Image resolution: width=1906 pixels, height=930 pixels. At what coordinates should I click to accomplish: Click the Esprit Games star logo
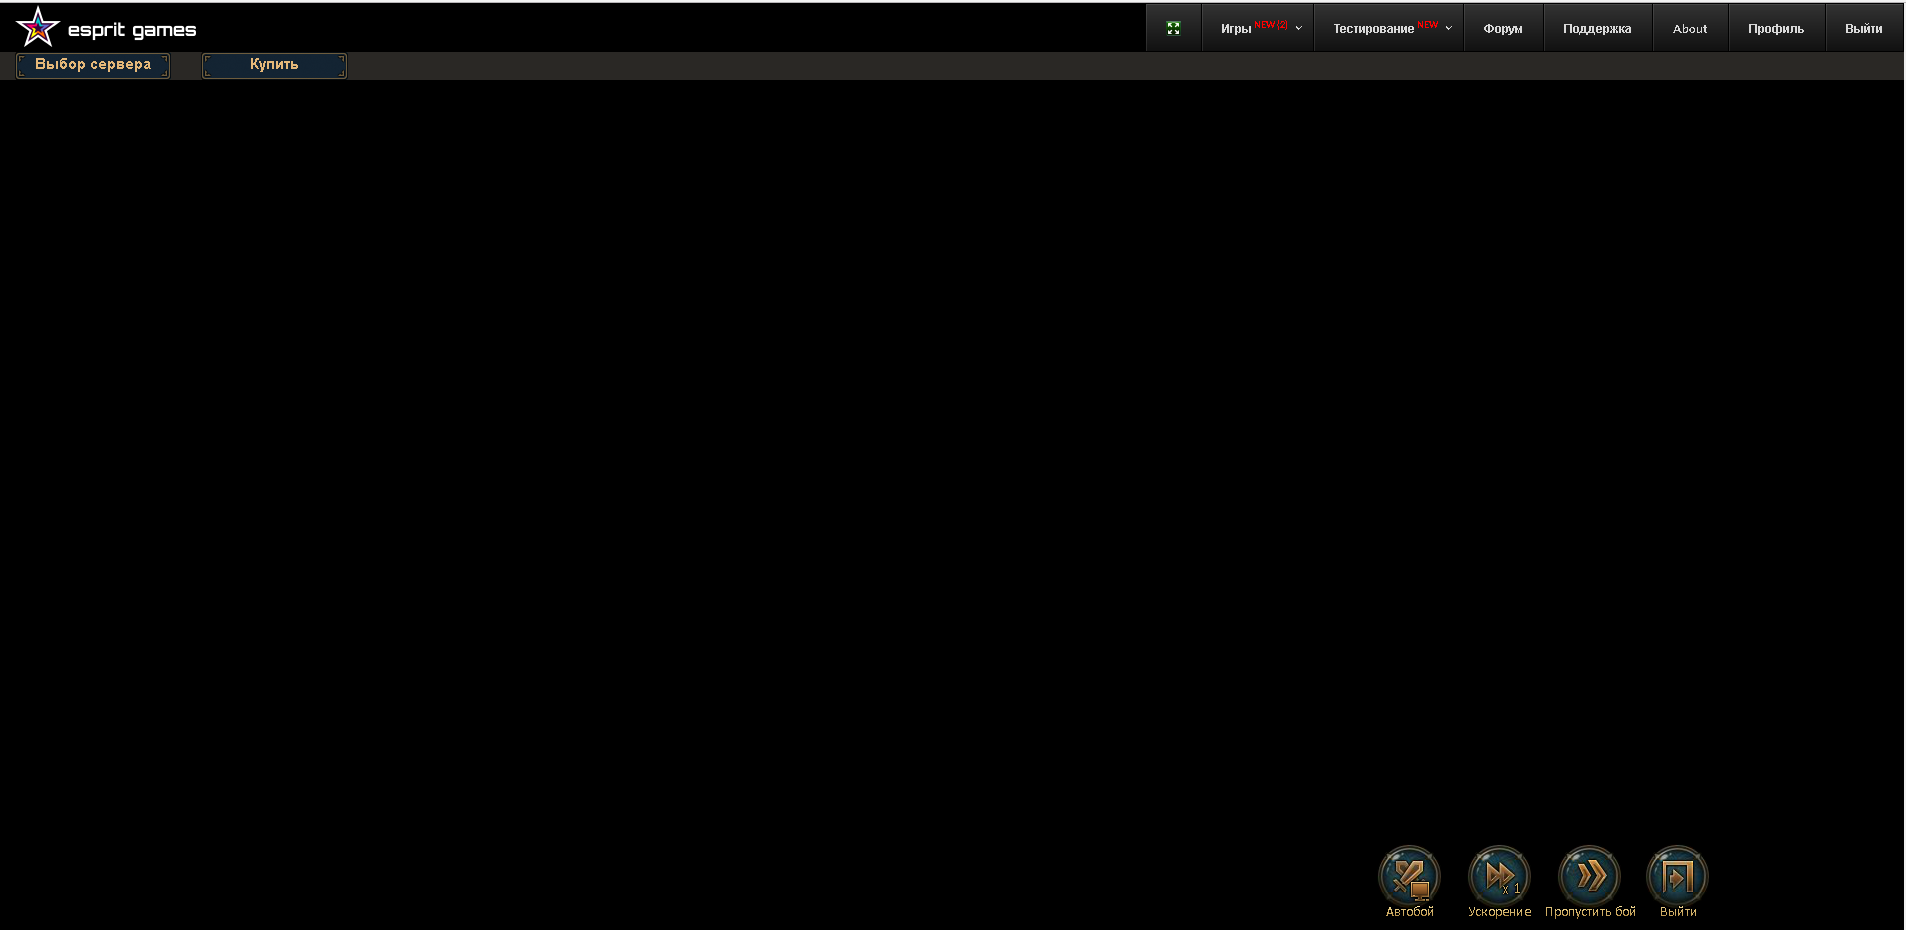[38, 27]
